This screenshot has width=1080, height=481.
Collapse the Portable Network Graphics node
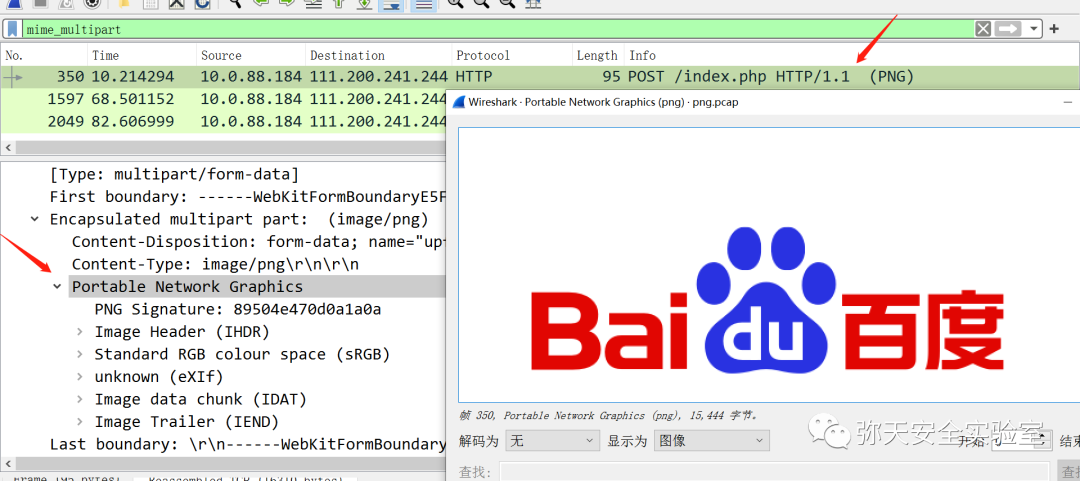tap(56, 287)
